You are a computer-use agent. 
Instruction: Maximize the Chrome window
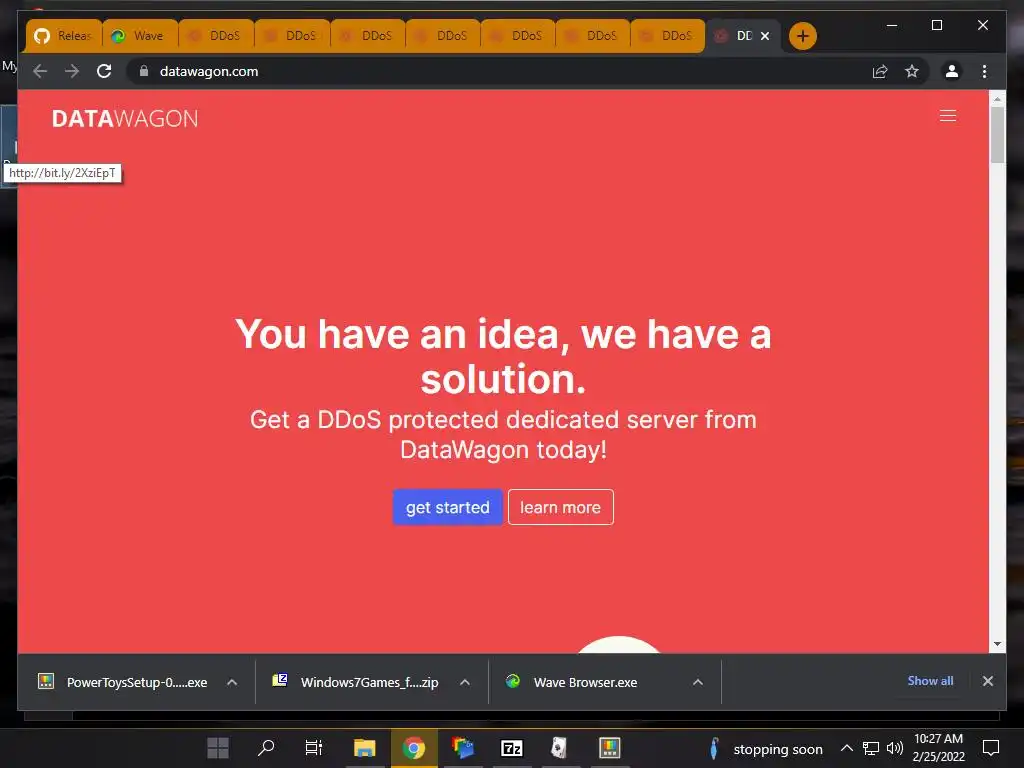coord(936,25)
